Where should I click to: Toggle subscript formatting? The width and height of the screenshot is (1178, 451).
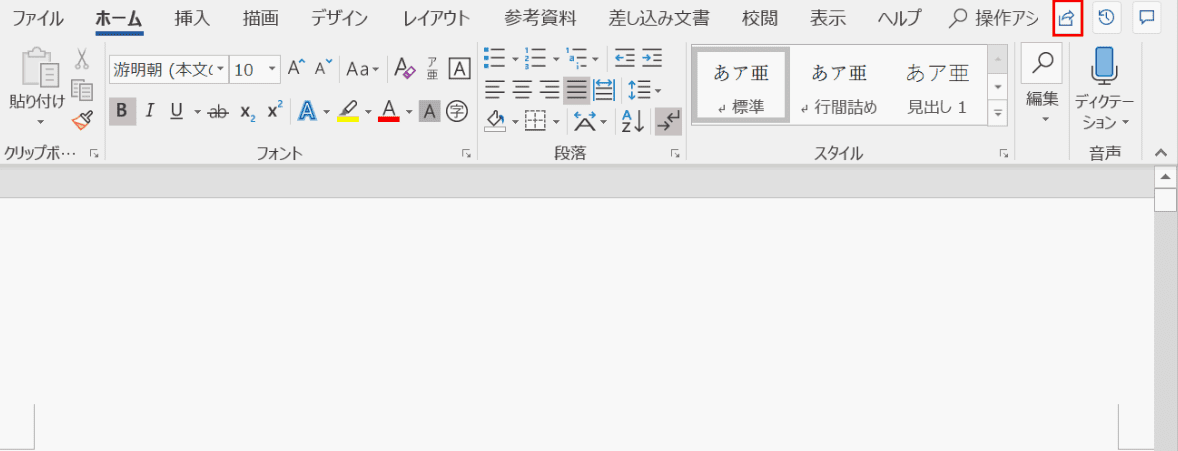248,112
